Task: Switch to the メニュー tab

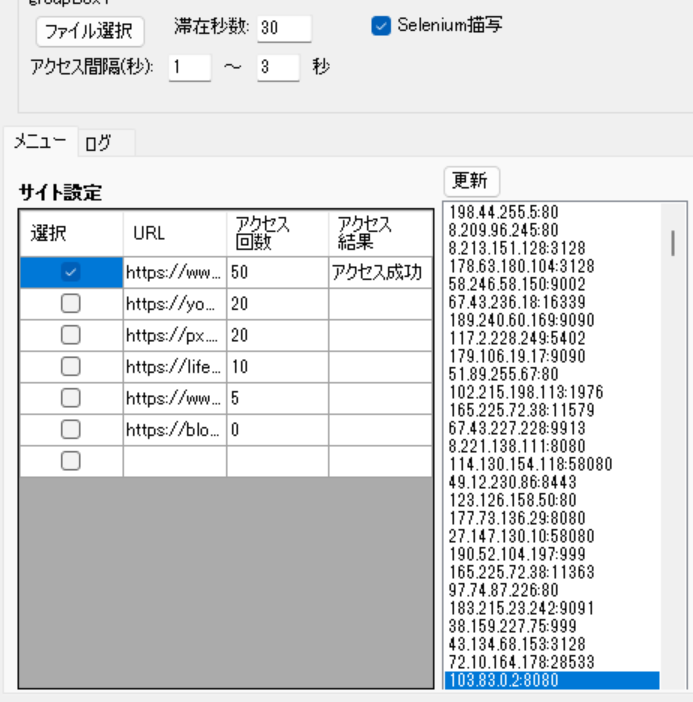Action: pos(40,142)
